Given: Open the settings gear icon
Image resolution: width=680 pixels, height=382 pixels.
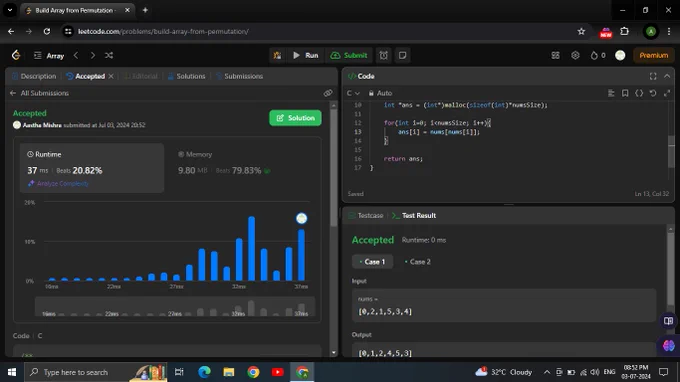Looking at the screenshot, I should (575, 56).
